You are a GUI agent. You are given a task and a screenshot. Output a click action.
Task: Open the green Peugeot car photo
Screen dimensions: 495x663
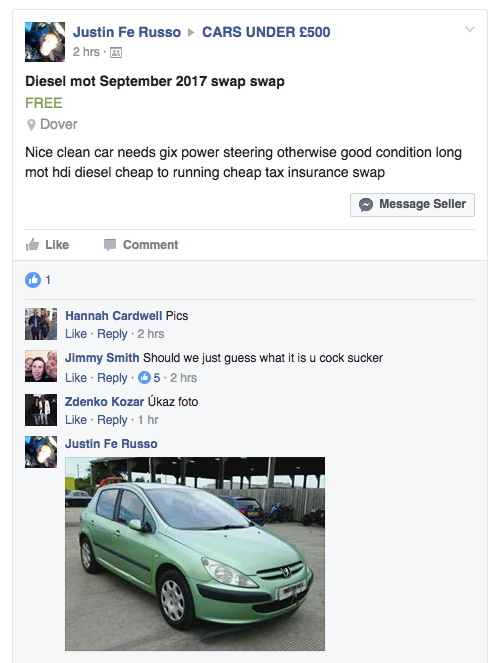click(x=195, y=553)
